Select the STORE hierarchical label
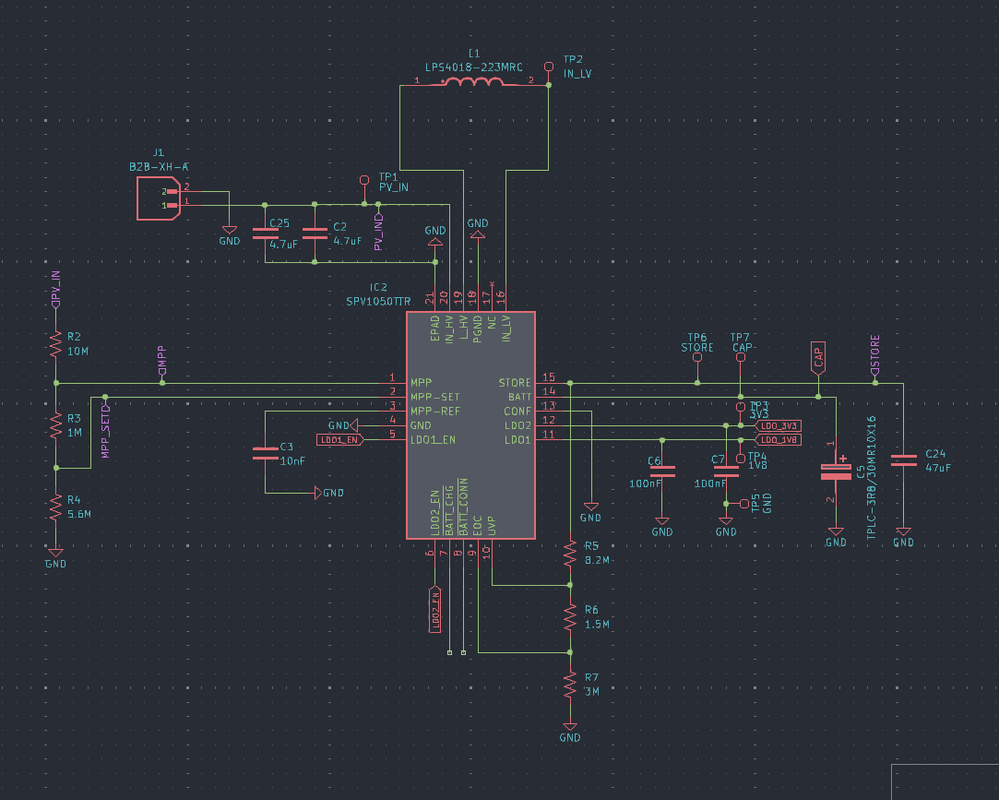This screenshot has width=999, height=800. pyautogui.click(x=875, y=355)
